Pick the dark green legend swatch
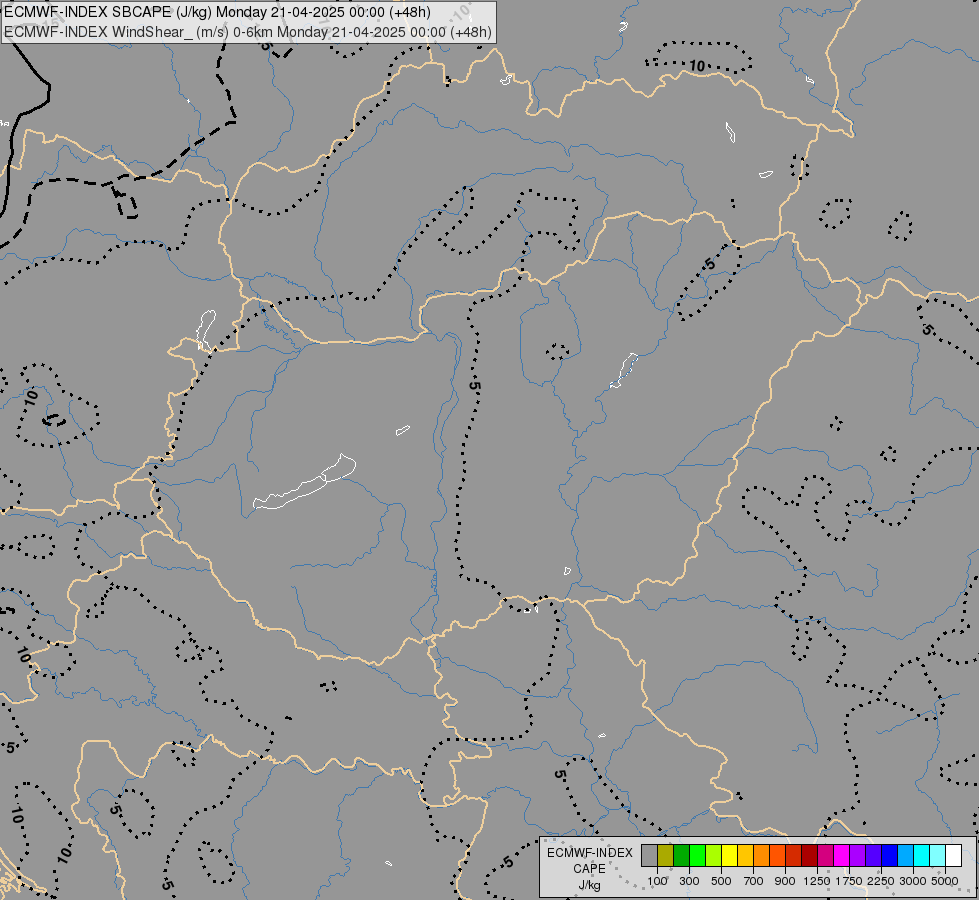Viewport: 979px width, 900px height. coord(681,856)
